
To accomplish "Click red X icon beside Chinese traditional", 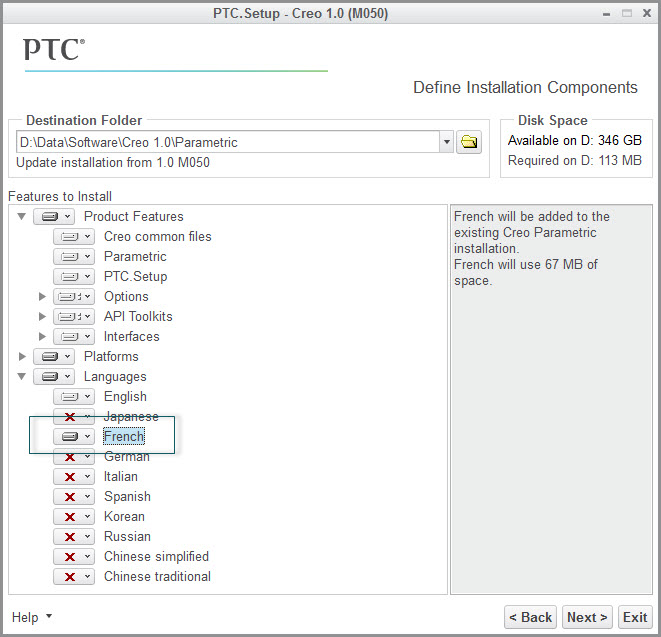I will (x=70, y=577).
